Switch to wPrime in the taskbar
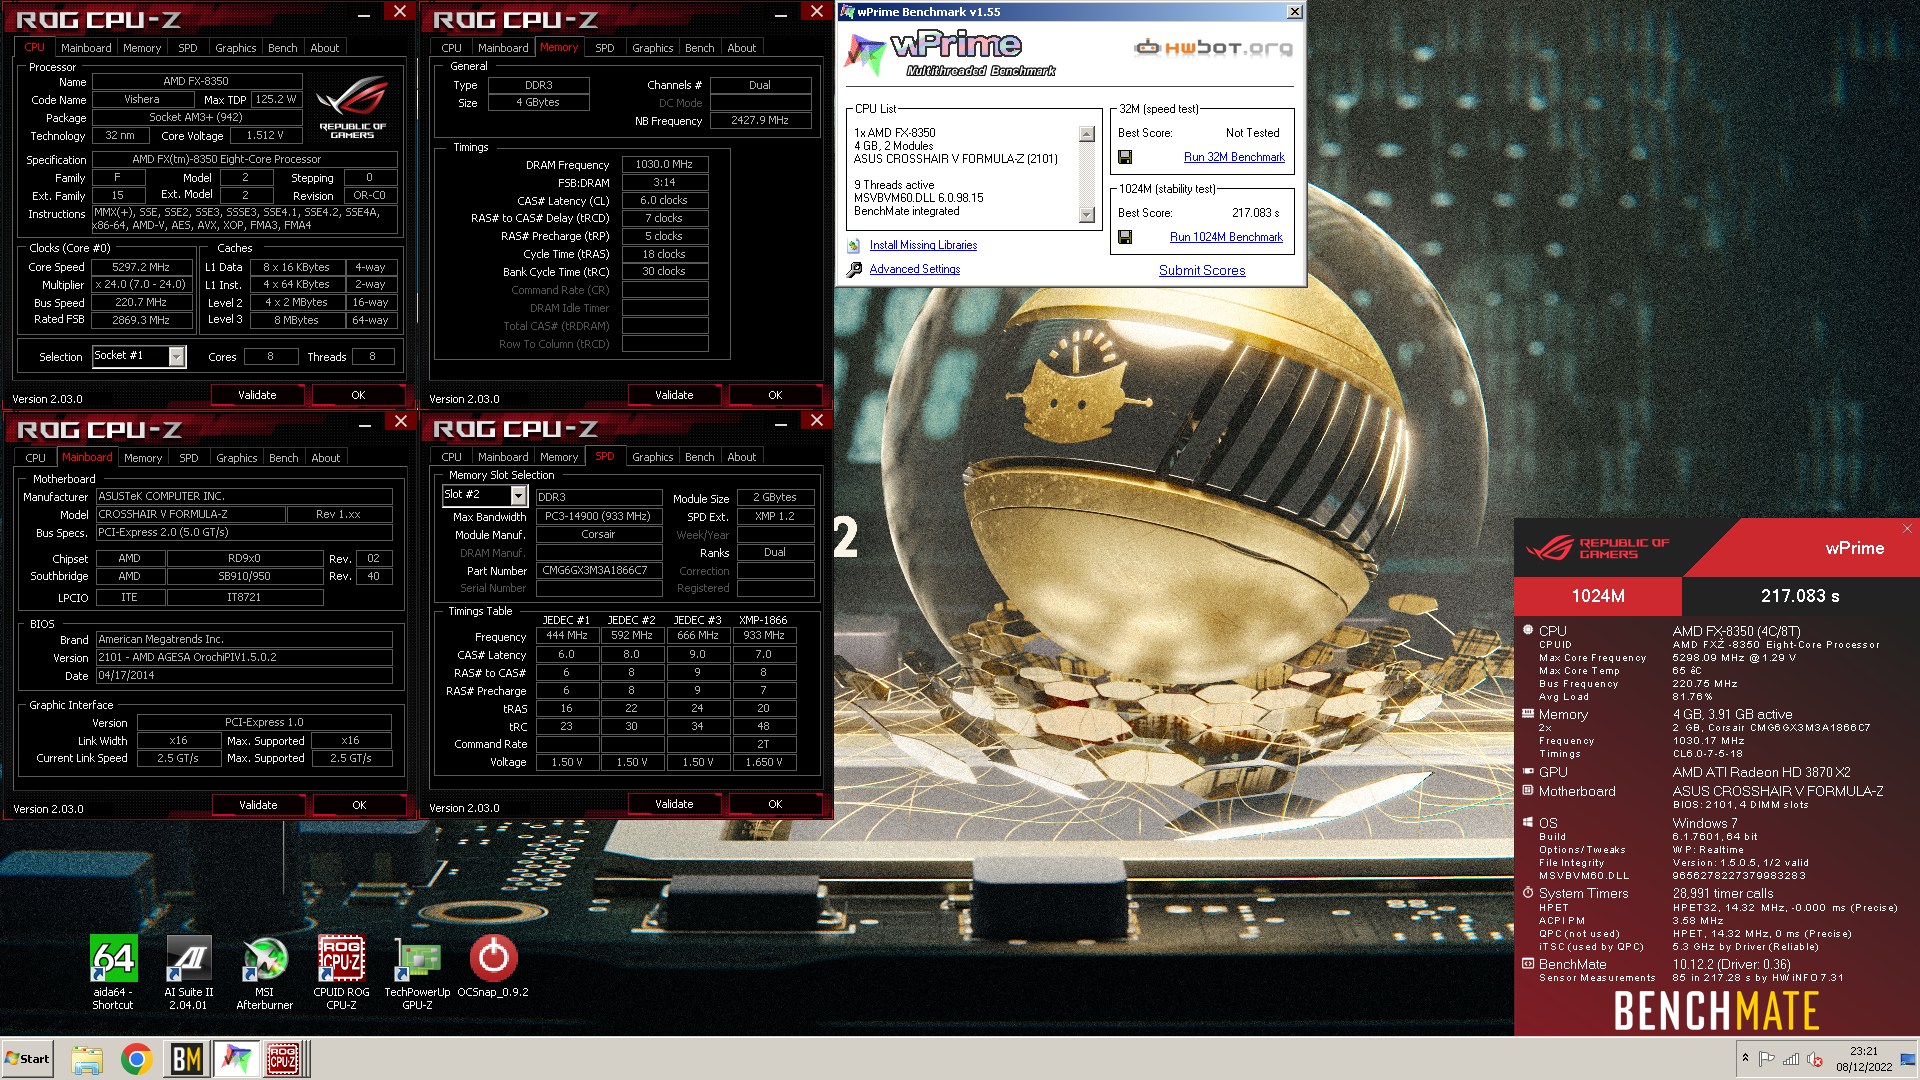The width and height of the screenshot is (1920, 1080). point(237,1059)
